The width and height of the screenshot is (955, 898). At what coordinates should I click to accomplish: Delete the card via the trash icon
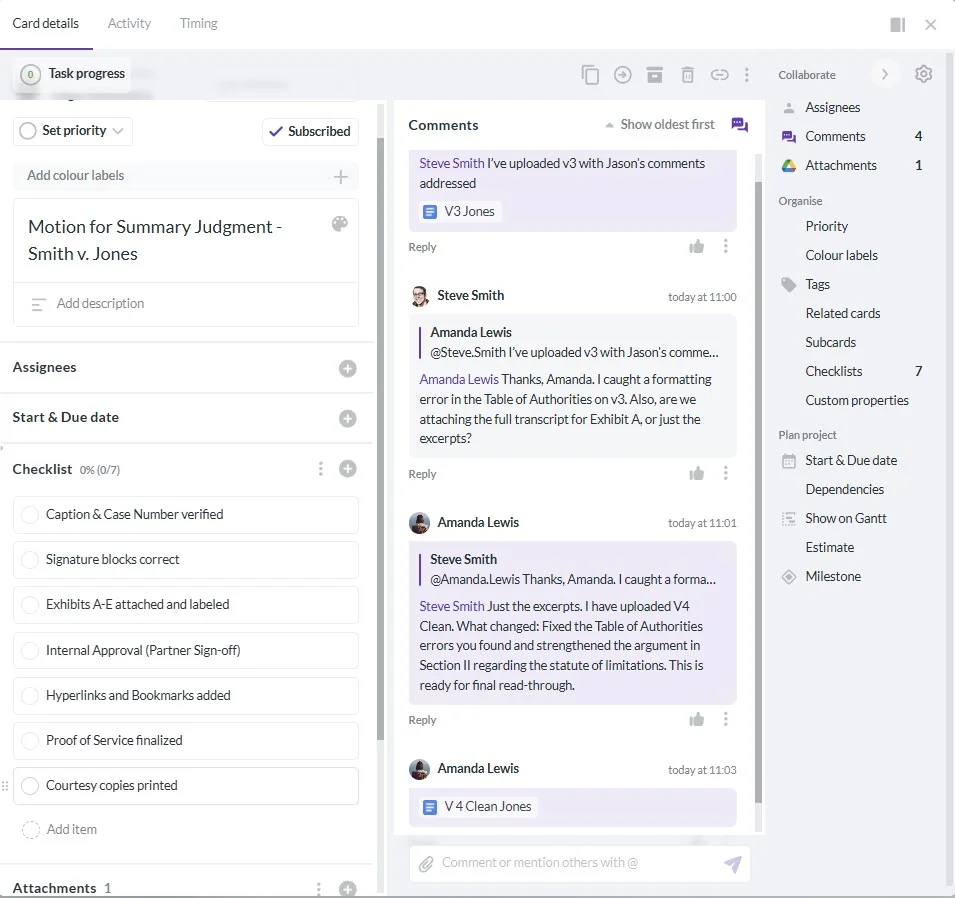pos(688,74)
